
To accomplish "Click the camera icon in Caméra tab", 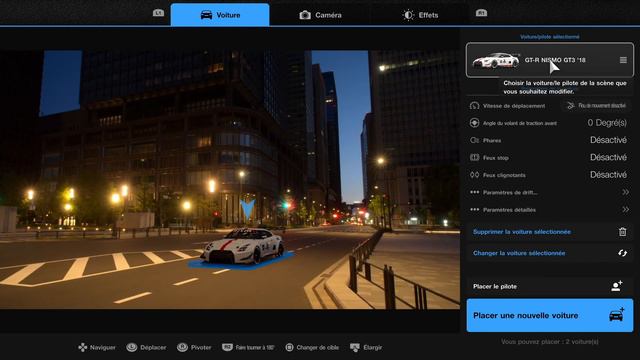I will click(x=305, y=15).
